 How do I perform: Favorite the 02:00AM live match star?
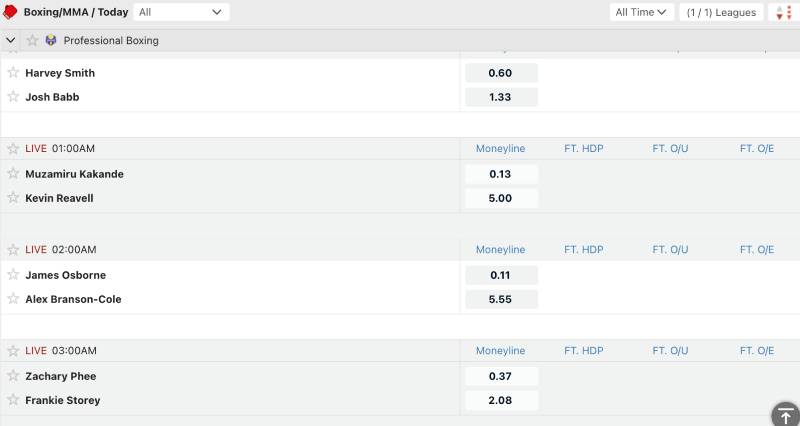13,250
